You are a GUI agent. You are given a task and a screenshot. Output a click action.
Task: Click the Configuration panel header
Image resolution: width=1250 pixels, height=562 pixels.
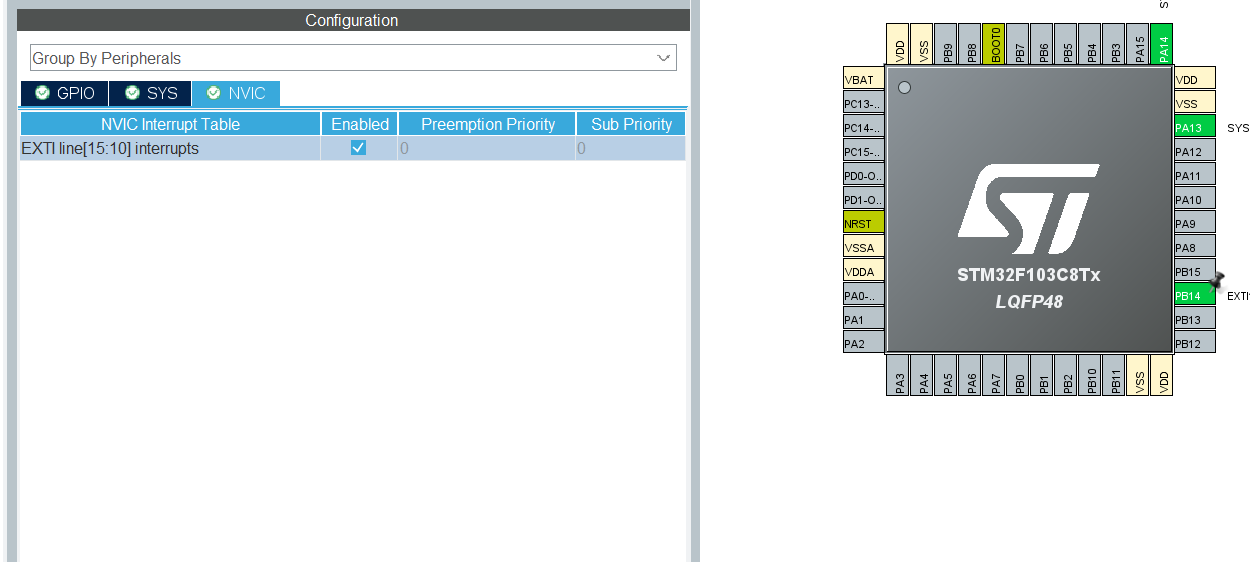352,20
